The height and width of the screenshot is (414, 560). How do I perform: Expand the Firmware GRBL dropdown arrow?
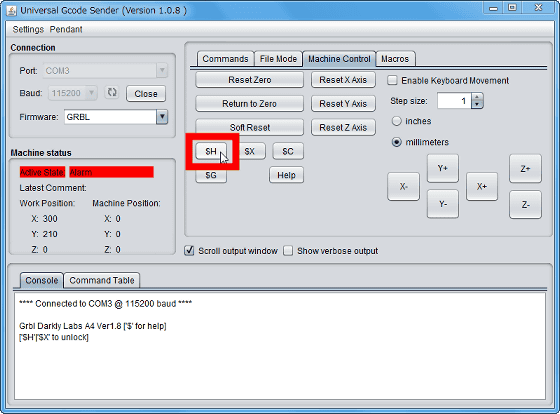[x=162, y=117]
